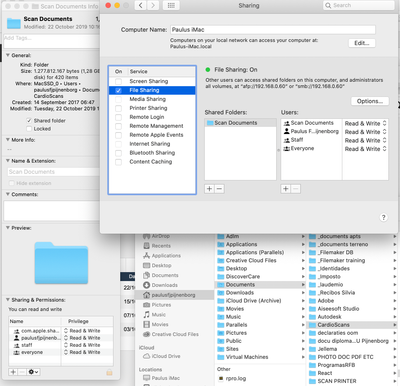Go forward in System Preferences
The image size is (400, 386).
click(x=153, y=5)
